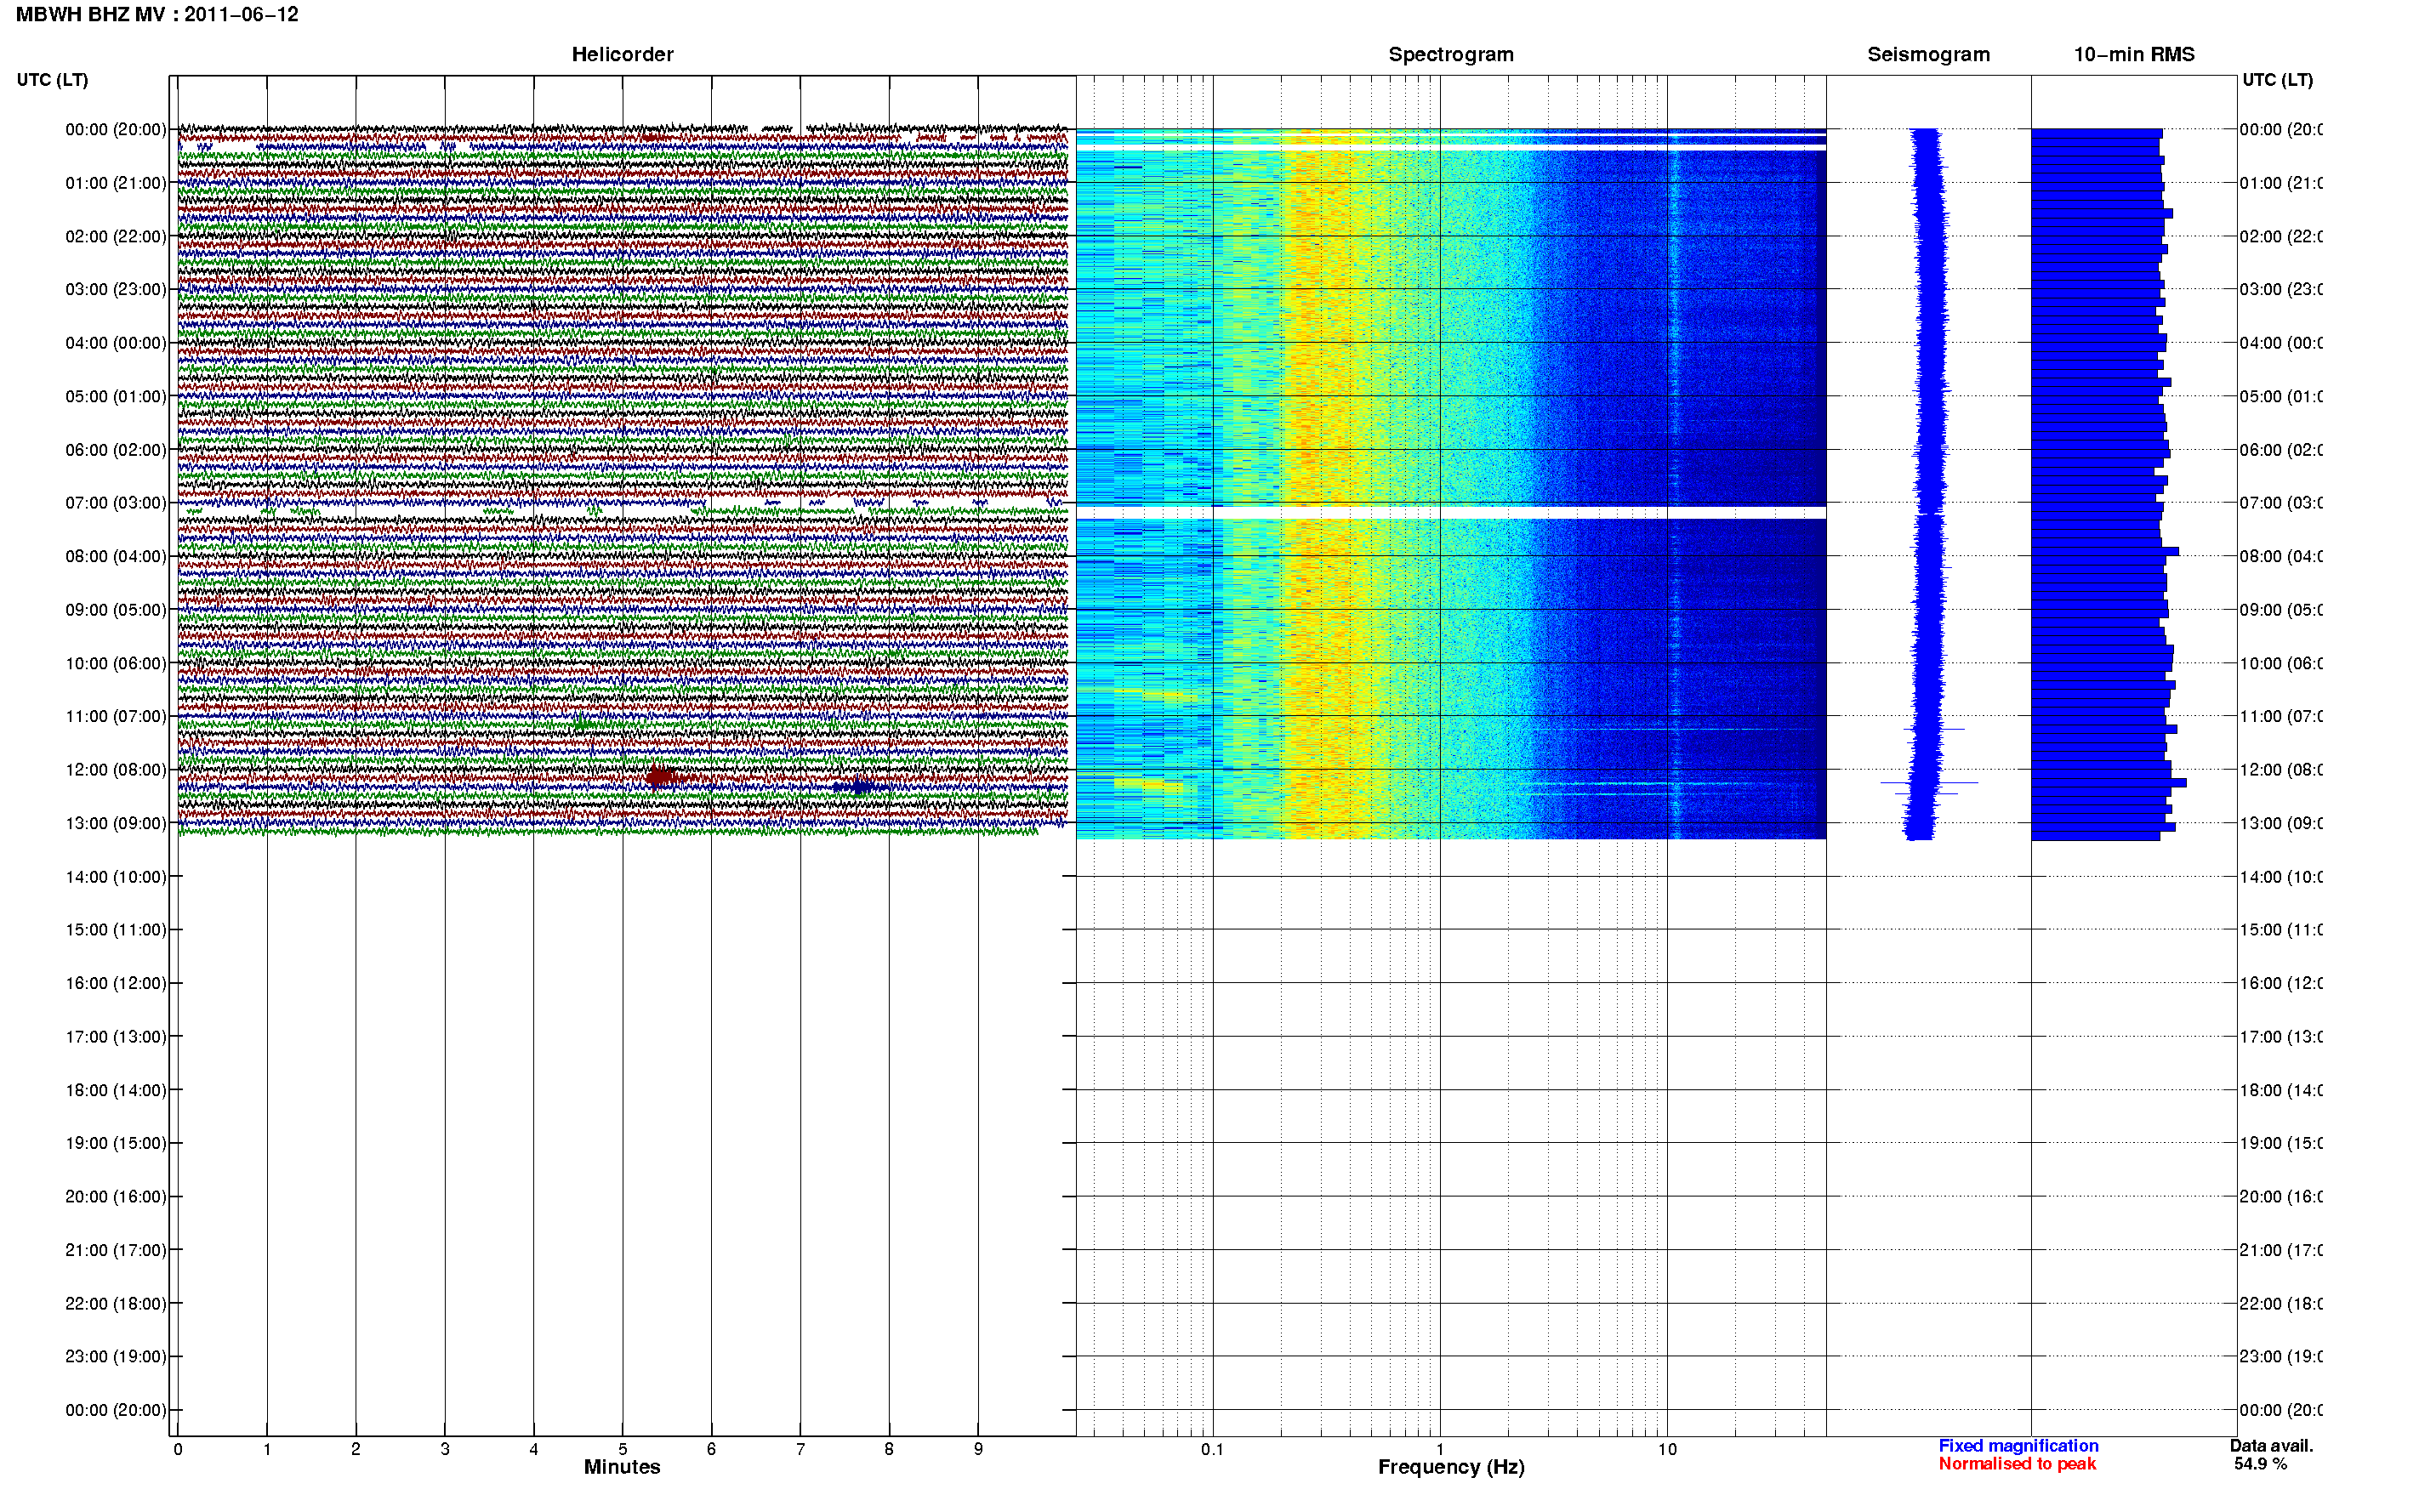Click the Seismogram panel heading
Screen dimensions: 2419x1512
[x=1928, y=54]
